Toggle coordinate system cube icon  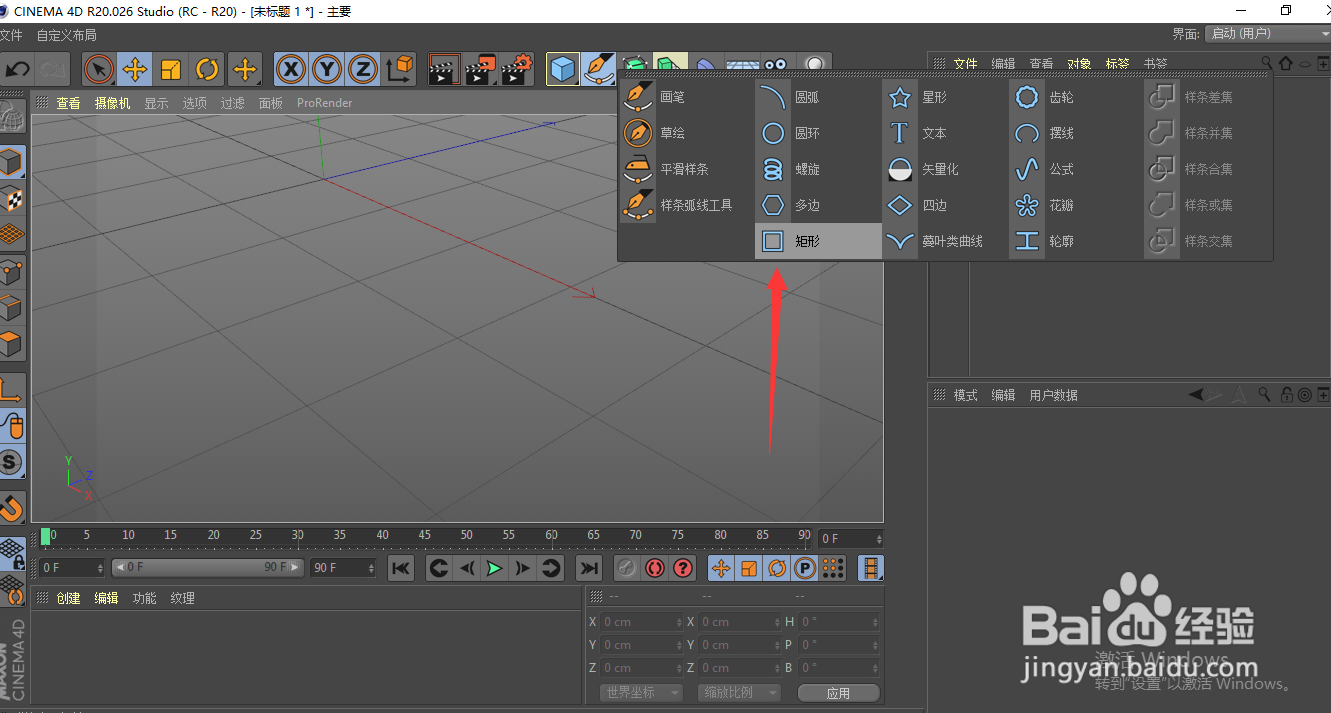400,69
